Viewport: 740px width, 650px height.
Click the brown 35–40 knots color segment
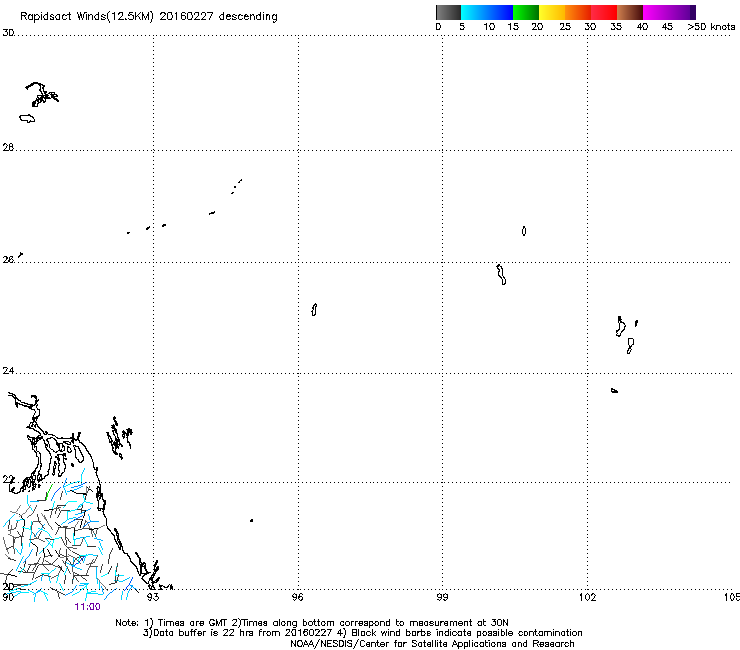point(630,12)
